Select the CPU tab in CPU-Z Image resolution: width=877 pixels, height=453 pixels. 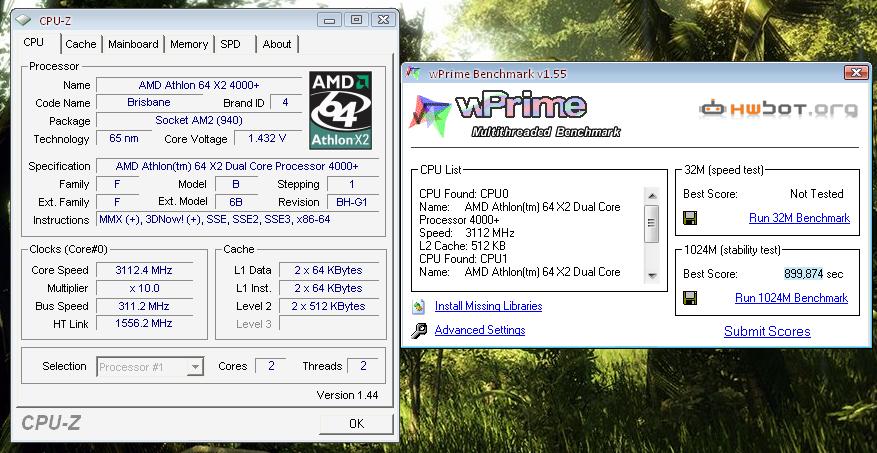(x=34, y=43)
